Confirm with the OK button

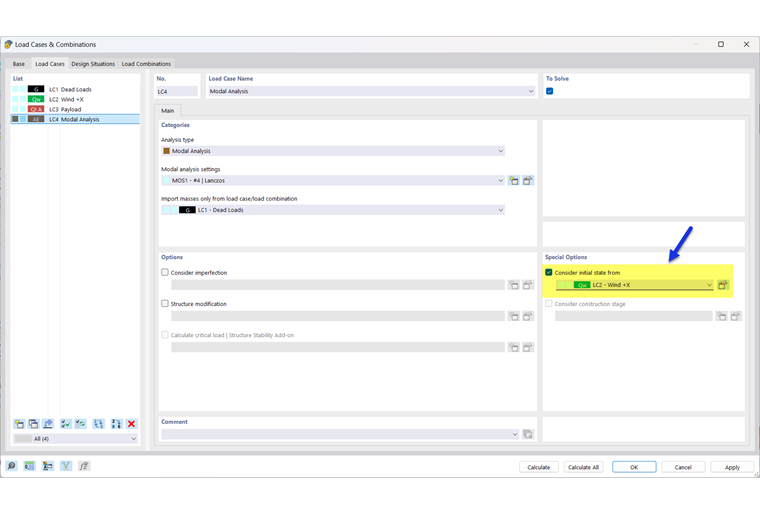634,467
